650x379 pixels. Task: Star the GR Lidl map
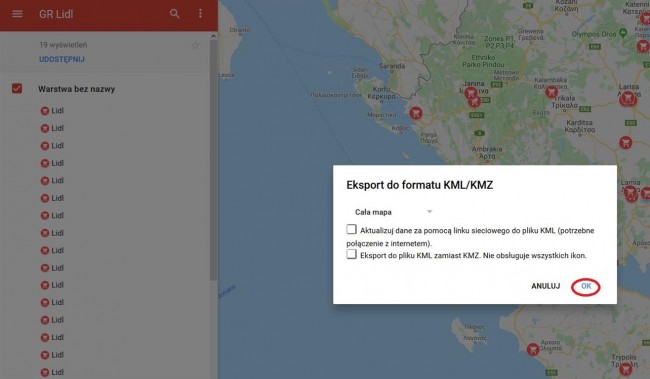[195, 45]
